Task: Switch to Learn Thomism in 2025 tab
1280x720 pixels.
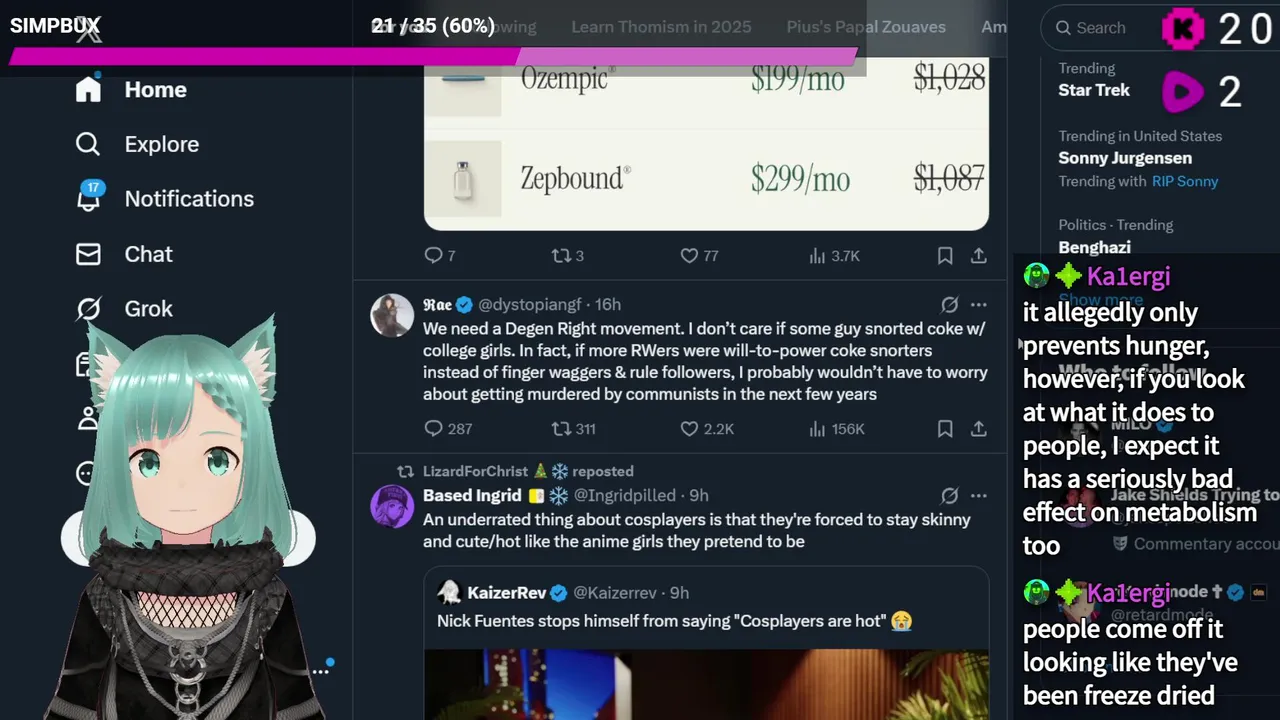Action: point(661,27)
